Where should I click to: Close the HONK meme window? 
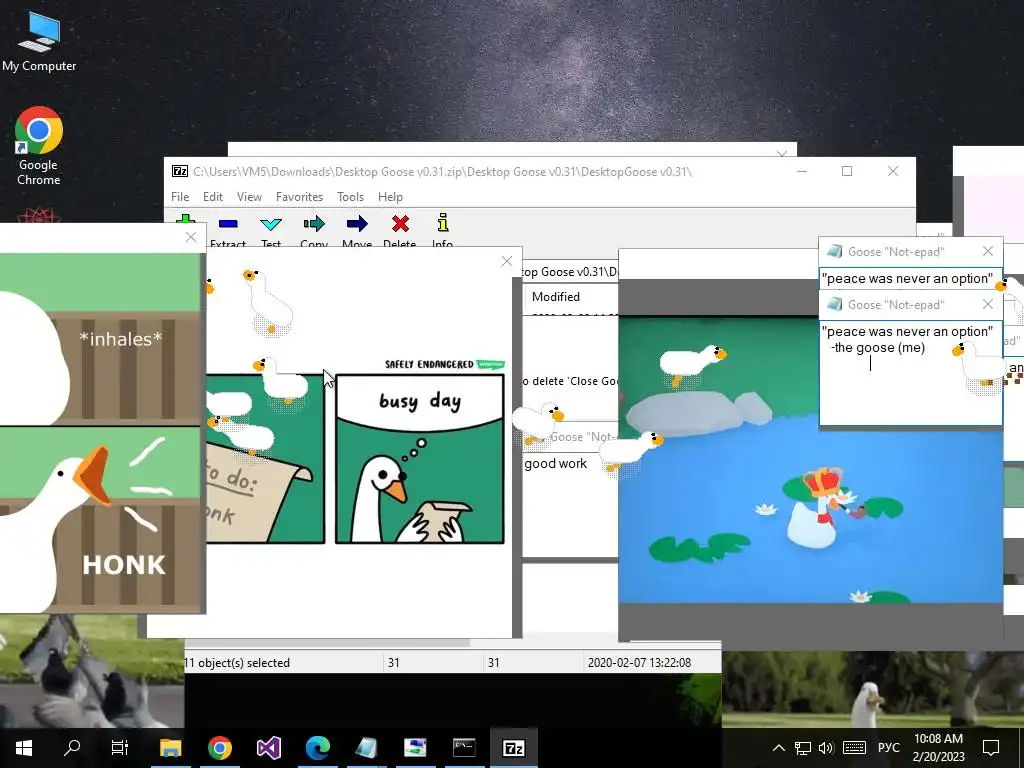[x=191, y=237]
